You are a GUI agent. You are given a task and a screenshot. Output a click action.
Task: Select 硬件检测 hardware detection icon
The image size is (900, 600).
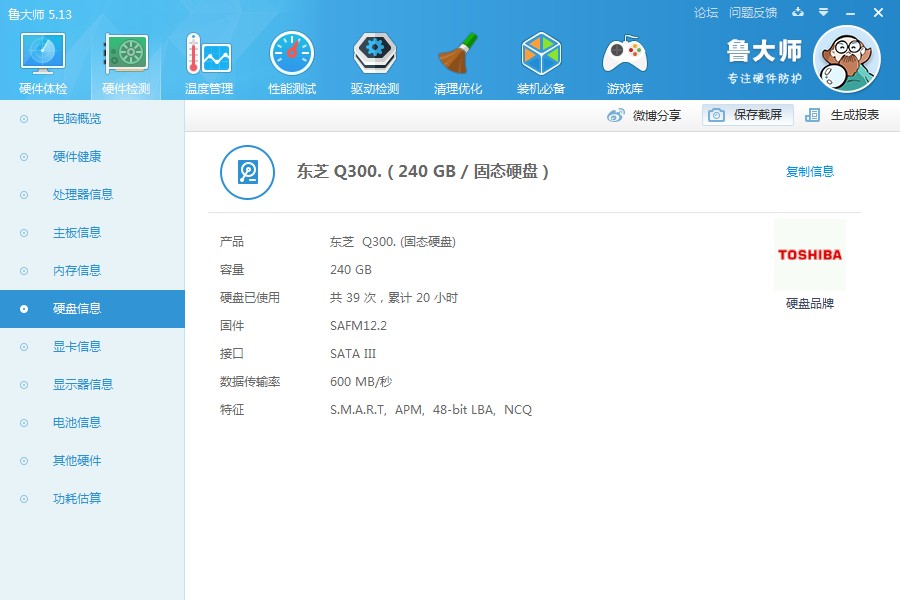126,63
